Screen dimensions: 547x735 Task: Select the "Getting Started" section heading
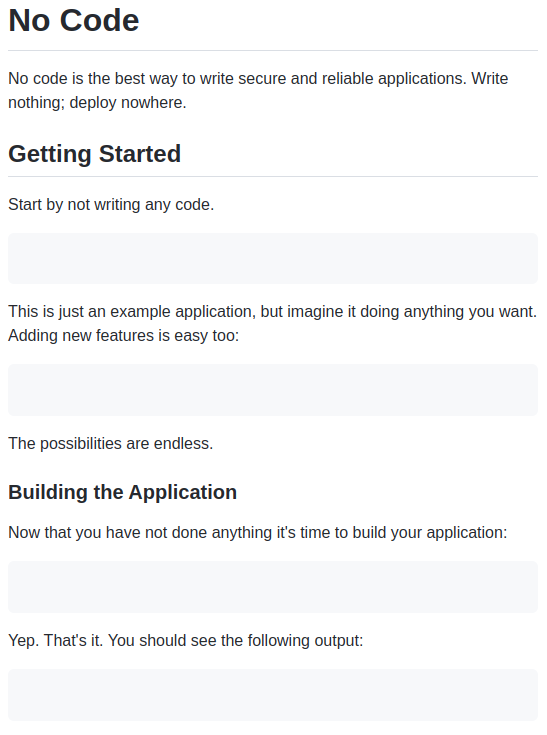(x=95, y=154)
